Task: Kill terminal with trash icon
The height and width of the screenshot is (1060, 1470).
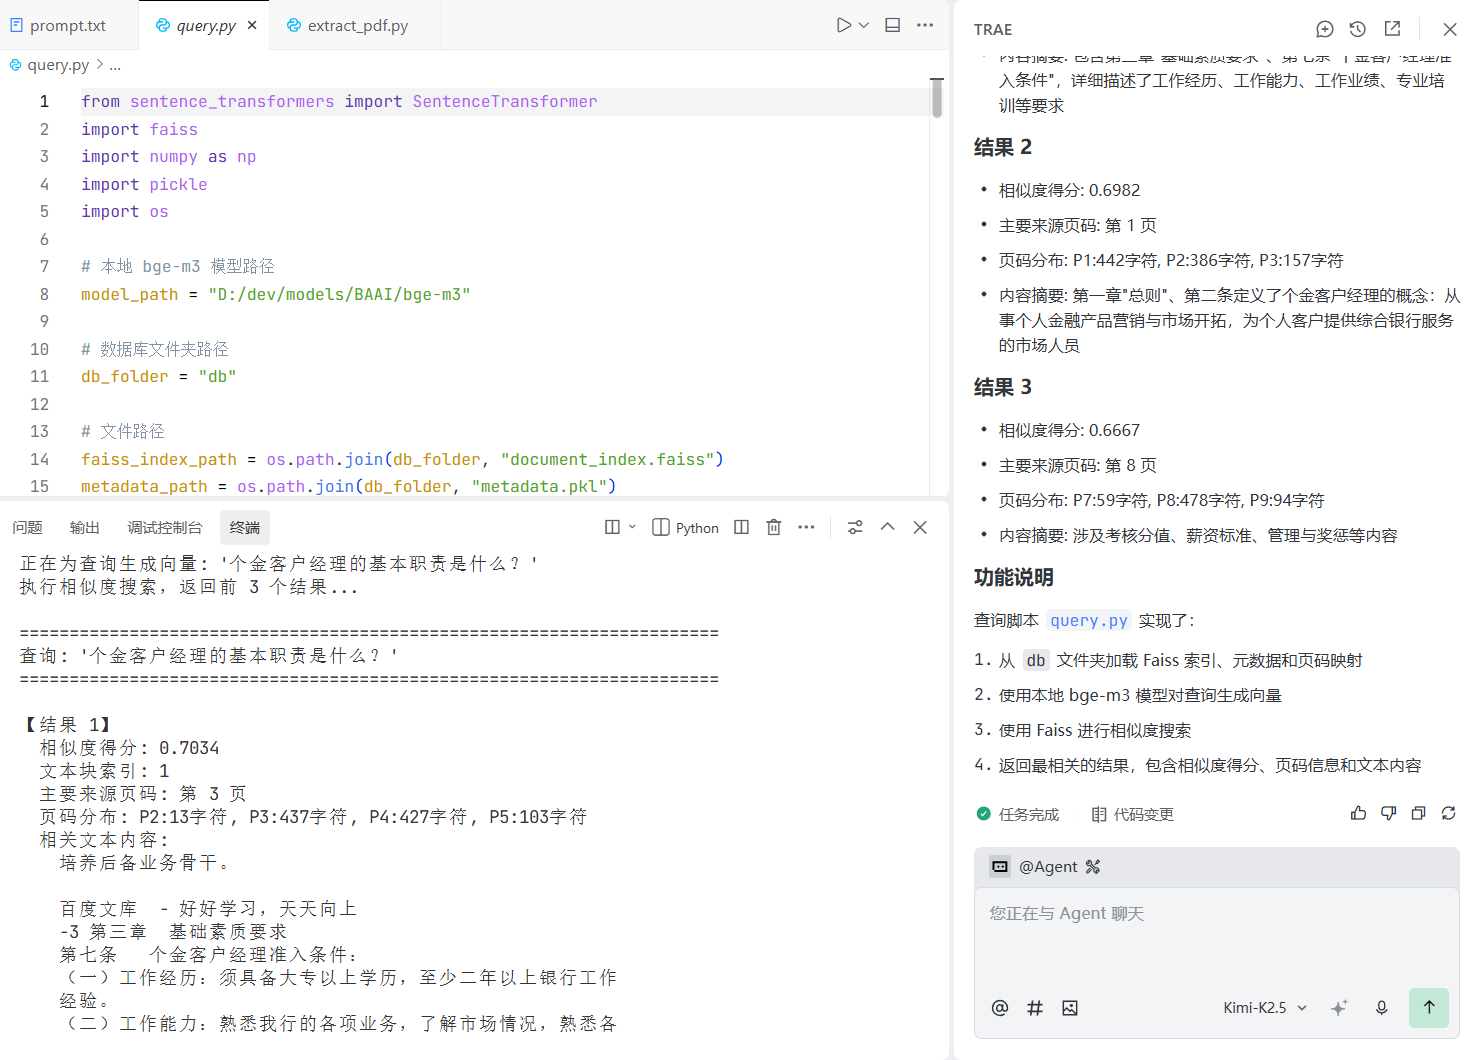Action: 774,527
